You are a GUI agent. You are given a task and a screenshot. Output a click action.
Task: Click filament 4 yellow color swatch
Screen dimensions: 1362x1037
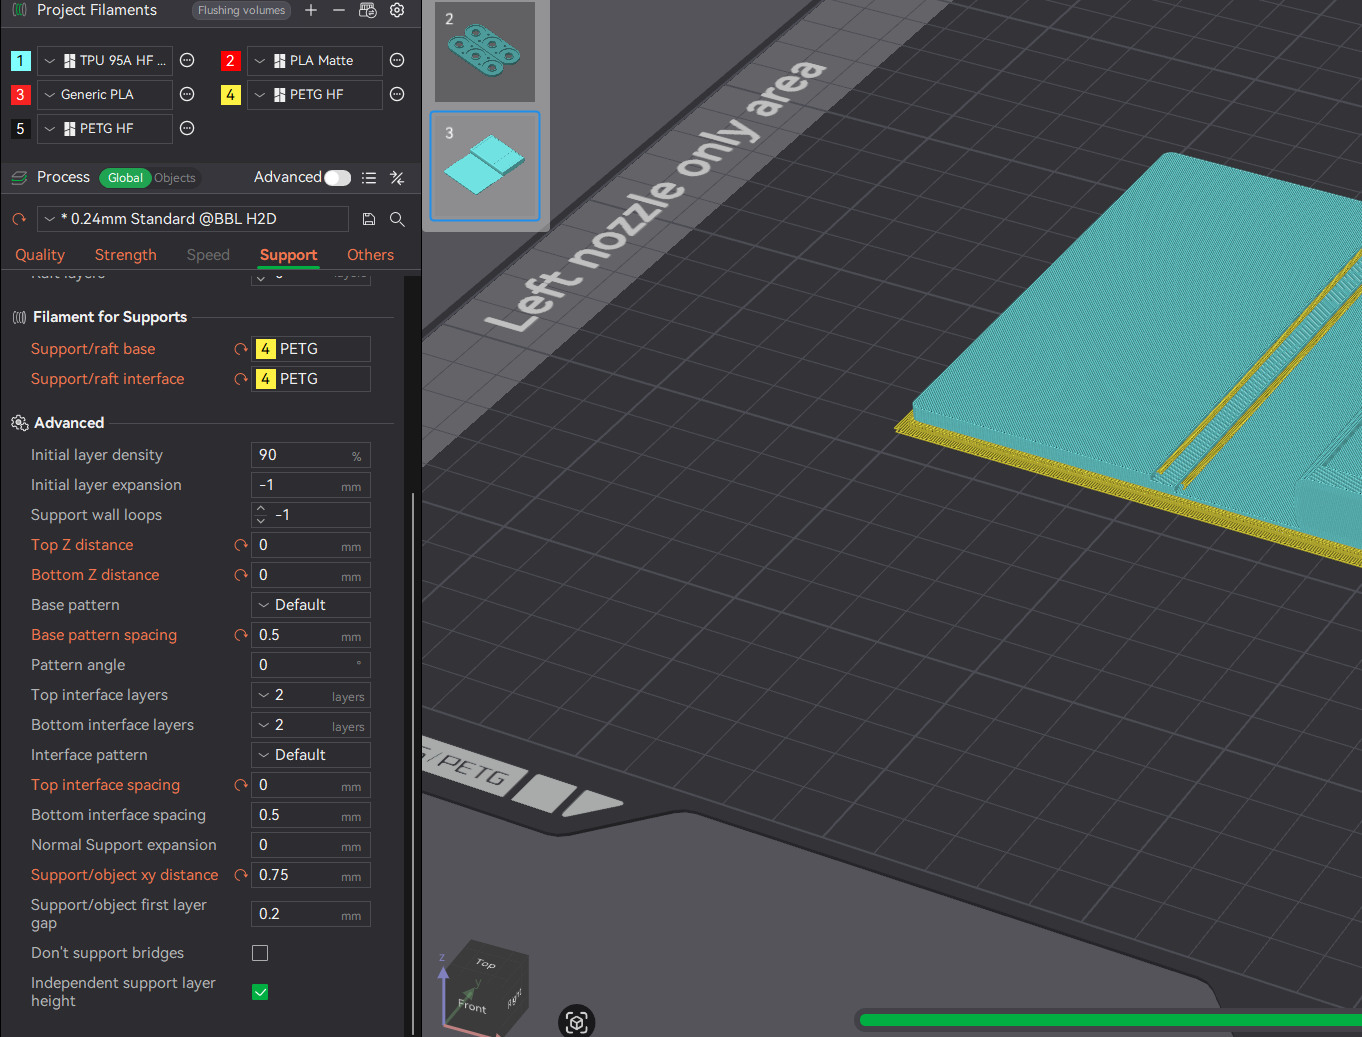point(230,94)
